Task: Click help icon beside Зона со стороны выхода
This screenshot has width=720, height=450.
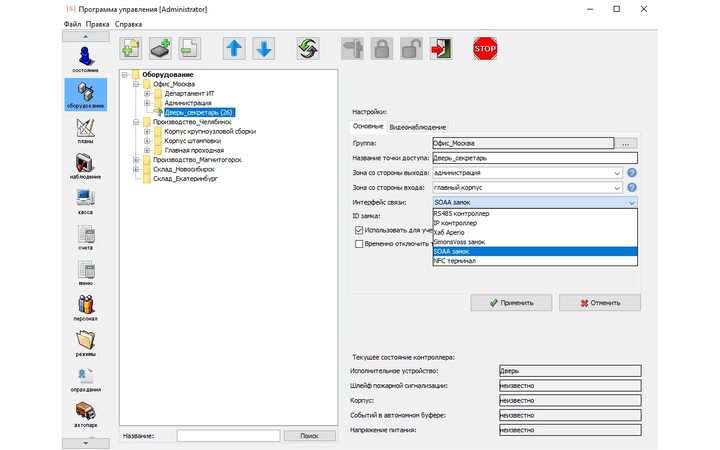Action: pos(632,172)
